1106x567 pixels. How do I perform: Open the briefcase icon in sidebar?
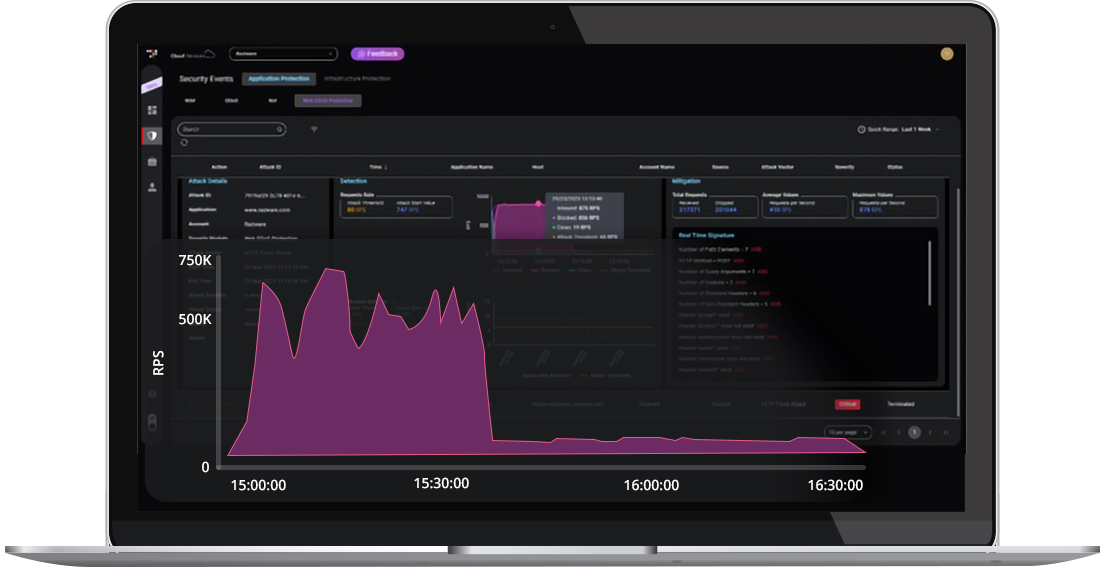coord(152,162)
